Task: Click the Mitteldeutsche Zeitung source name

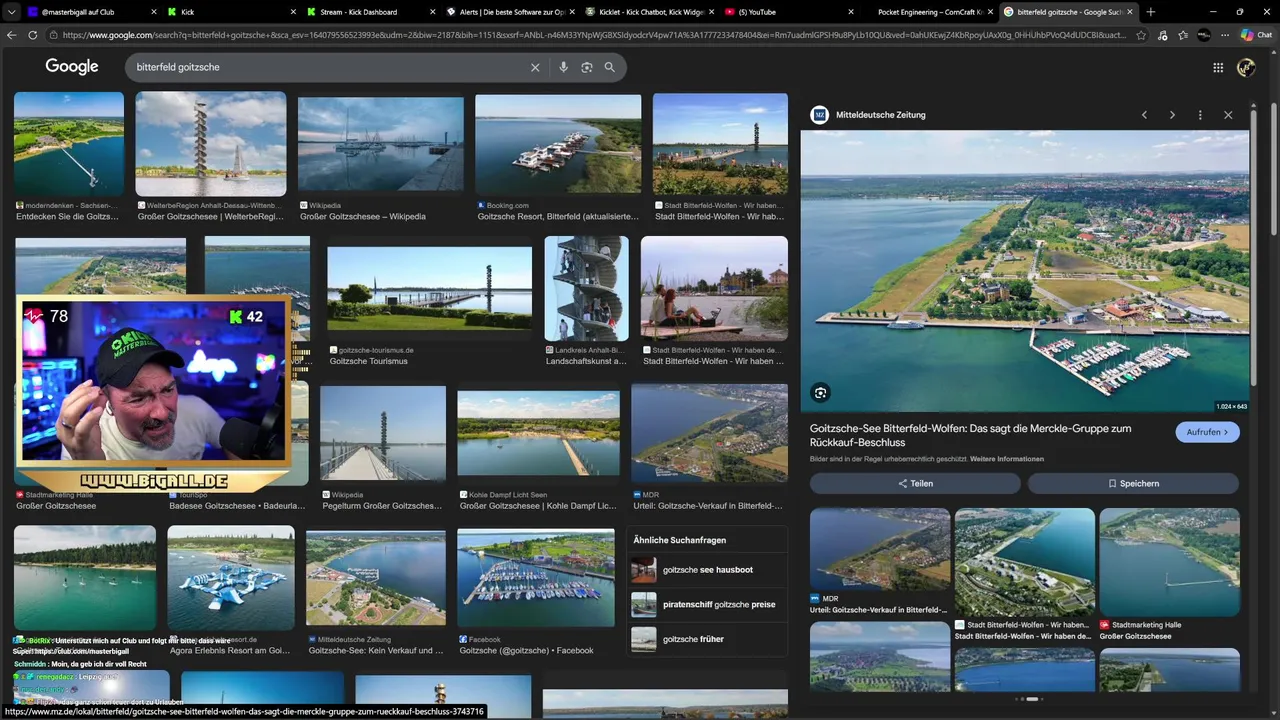Action: 880,115
